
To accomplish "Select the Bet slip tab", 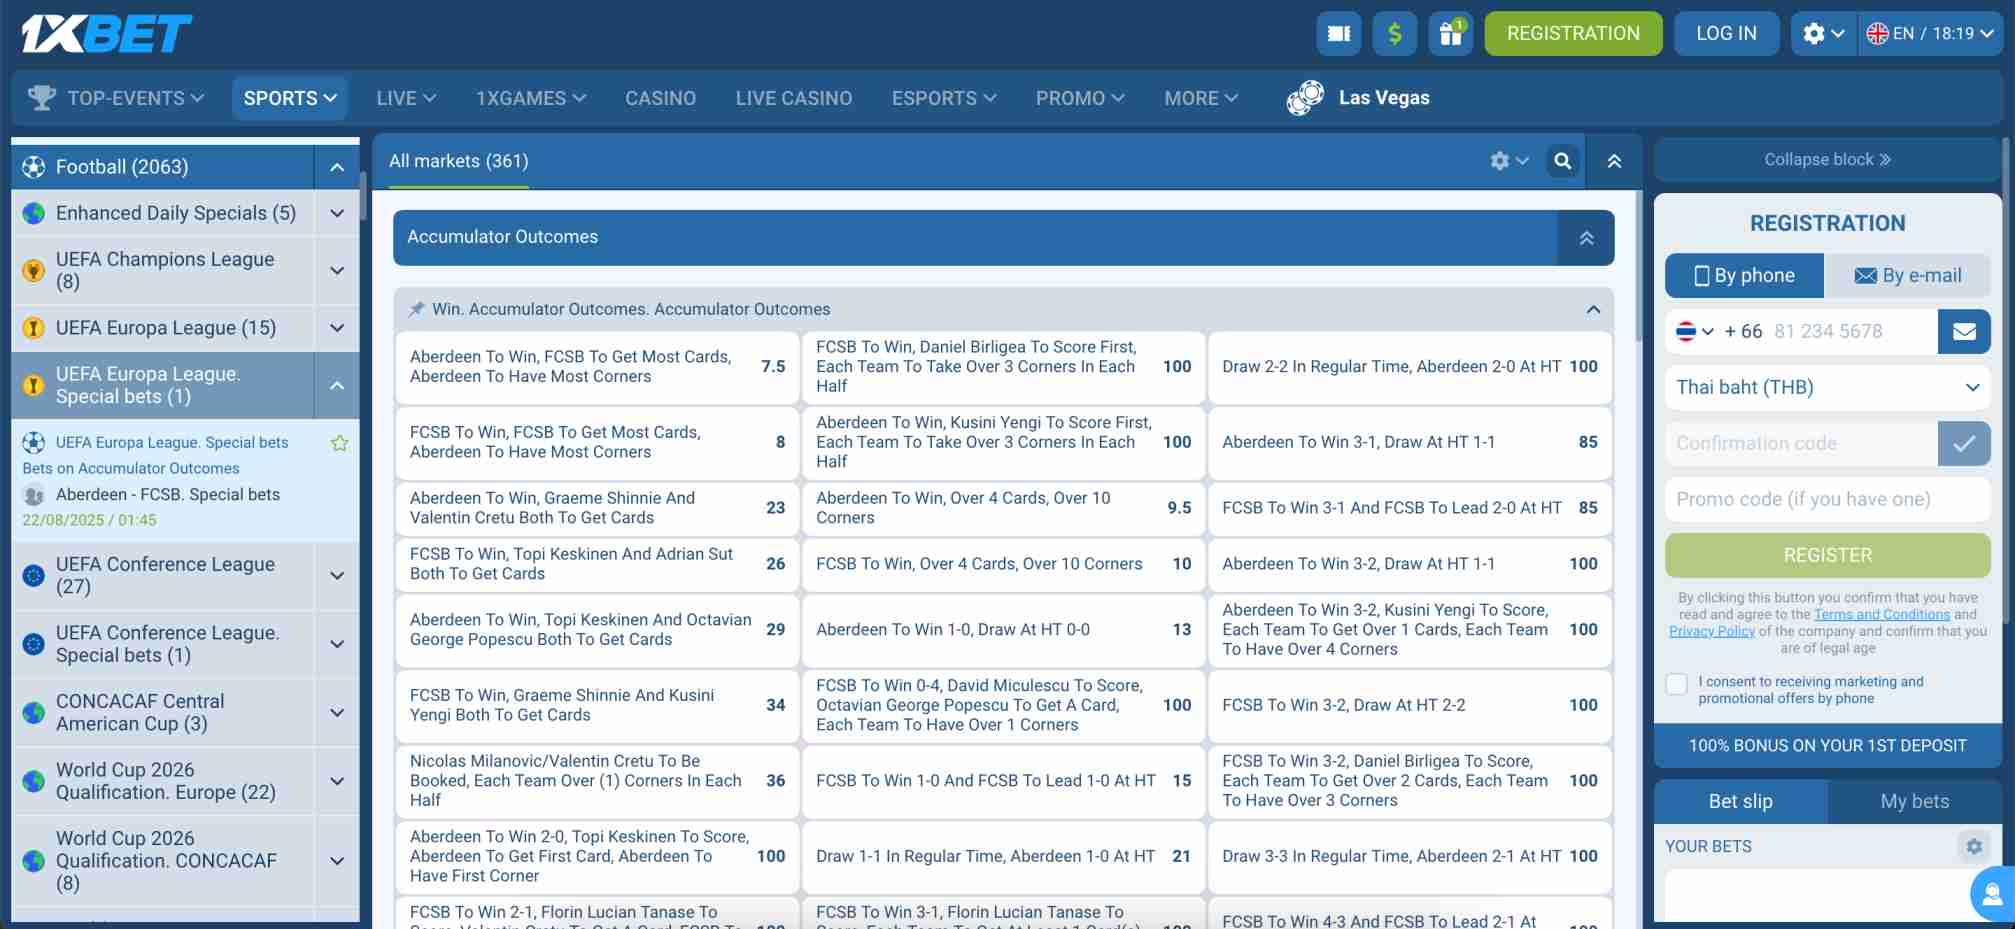I will (1740, 801).
